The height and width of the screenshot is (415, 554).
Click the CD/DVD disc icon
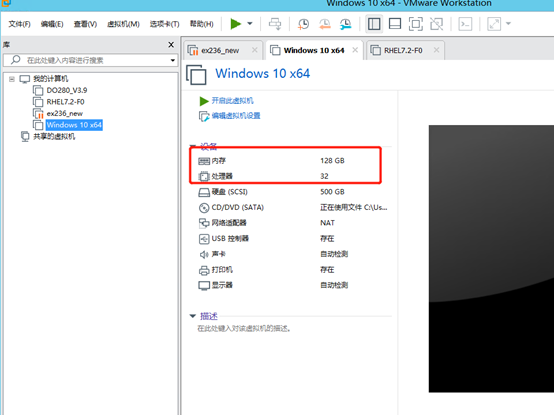(204, 208)
